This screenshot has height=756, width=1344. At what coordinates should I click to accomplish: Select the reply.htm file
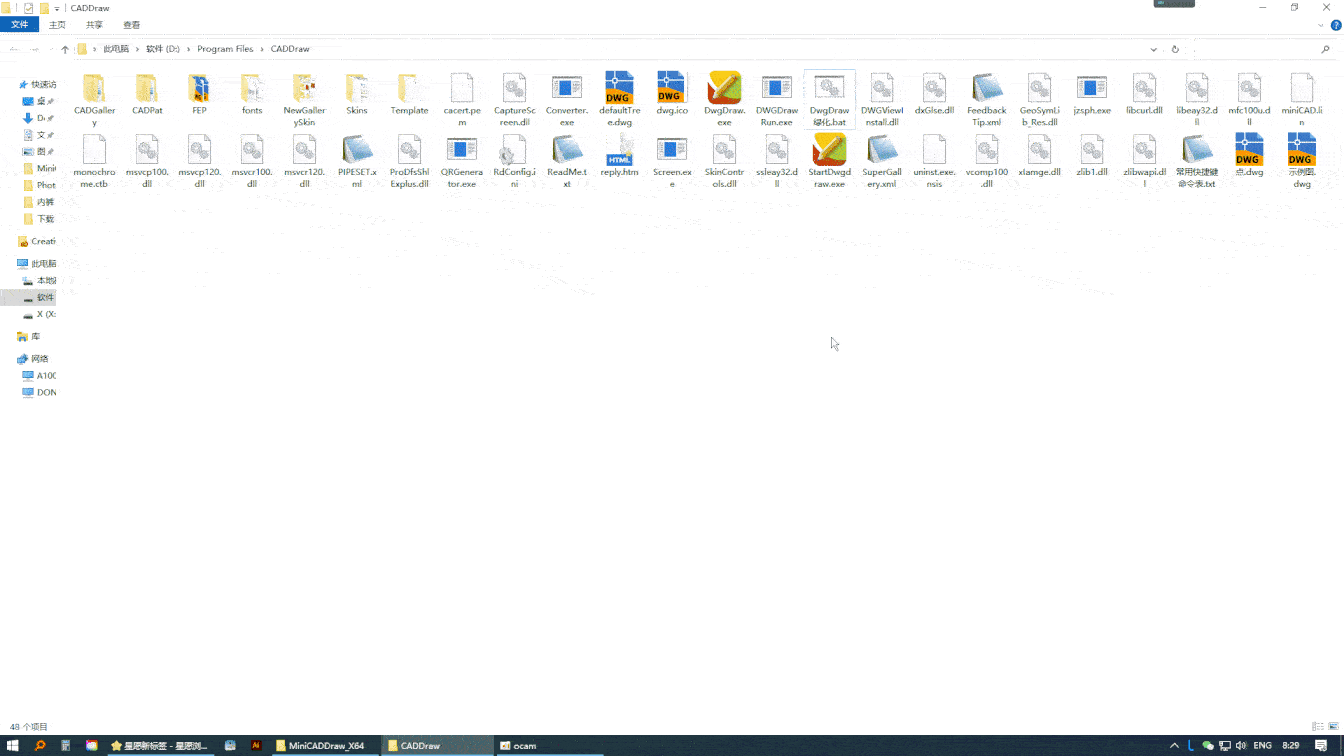coord(619,155)
